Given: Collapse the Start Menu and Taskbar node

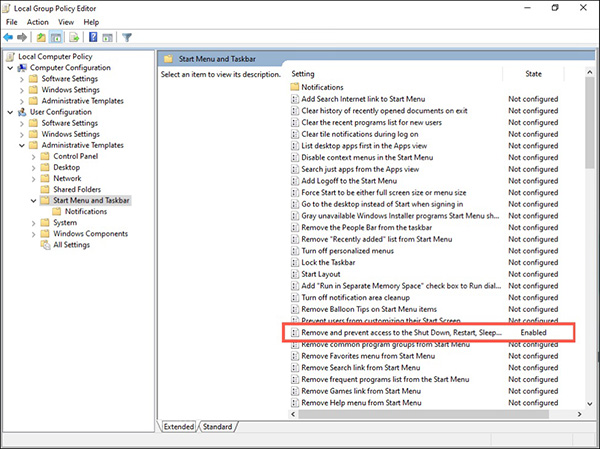Looking at the screenshot, I should (33, 200).
